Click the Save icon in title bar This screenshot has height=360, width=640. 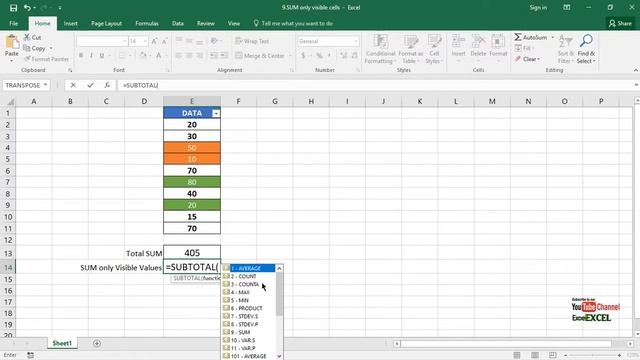coord(13,8)
